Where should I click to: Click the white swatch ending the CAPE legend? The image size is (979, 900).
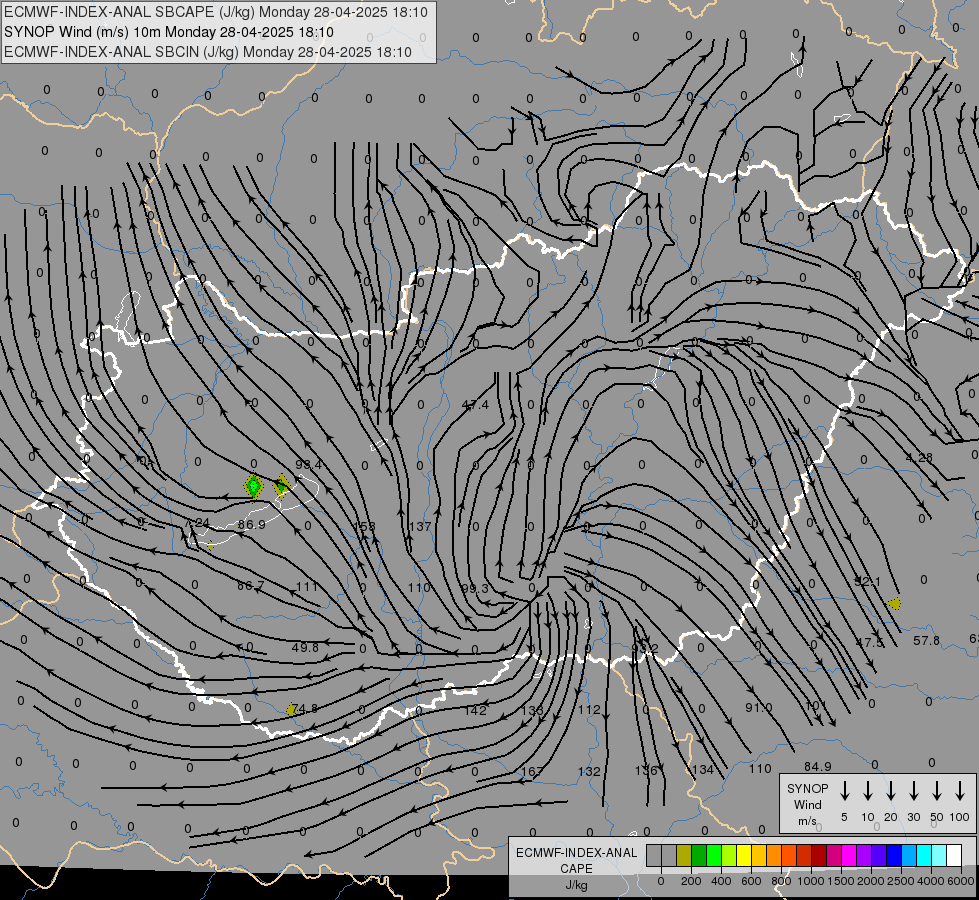pyautogui.click(x=954, y=856)
